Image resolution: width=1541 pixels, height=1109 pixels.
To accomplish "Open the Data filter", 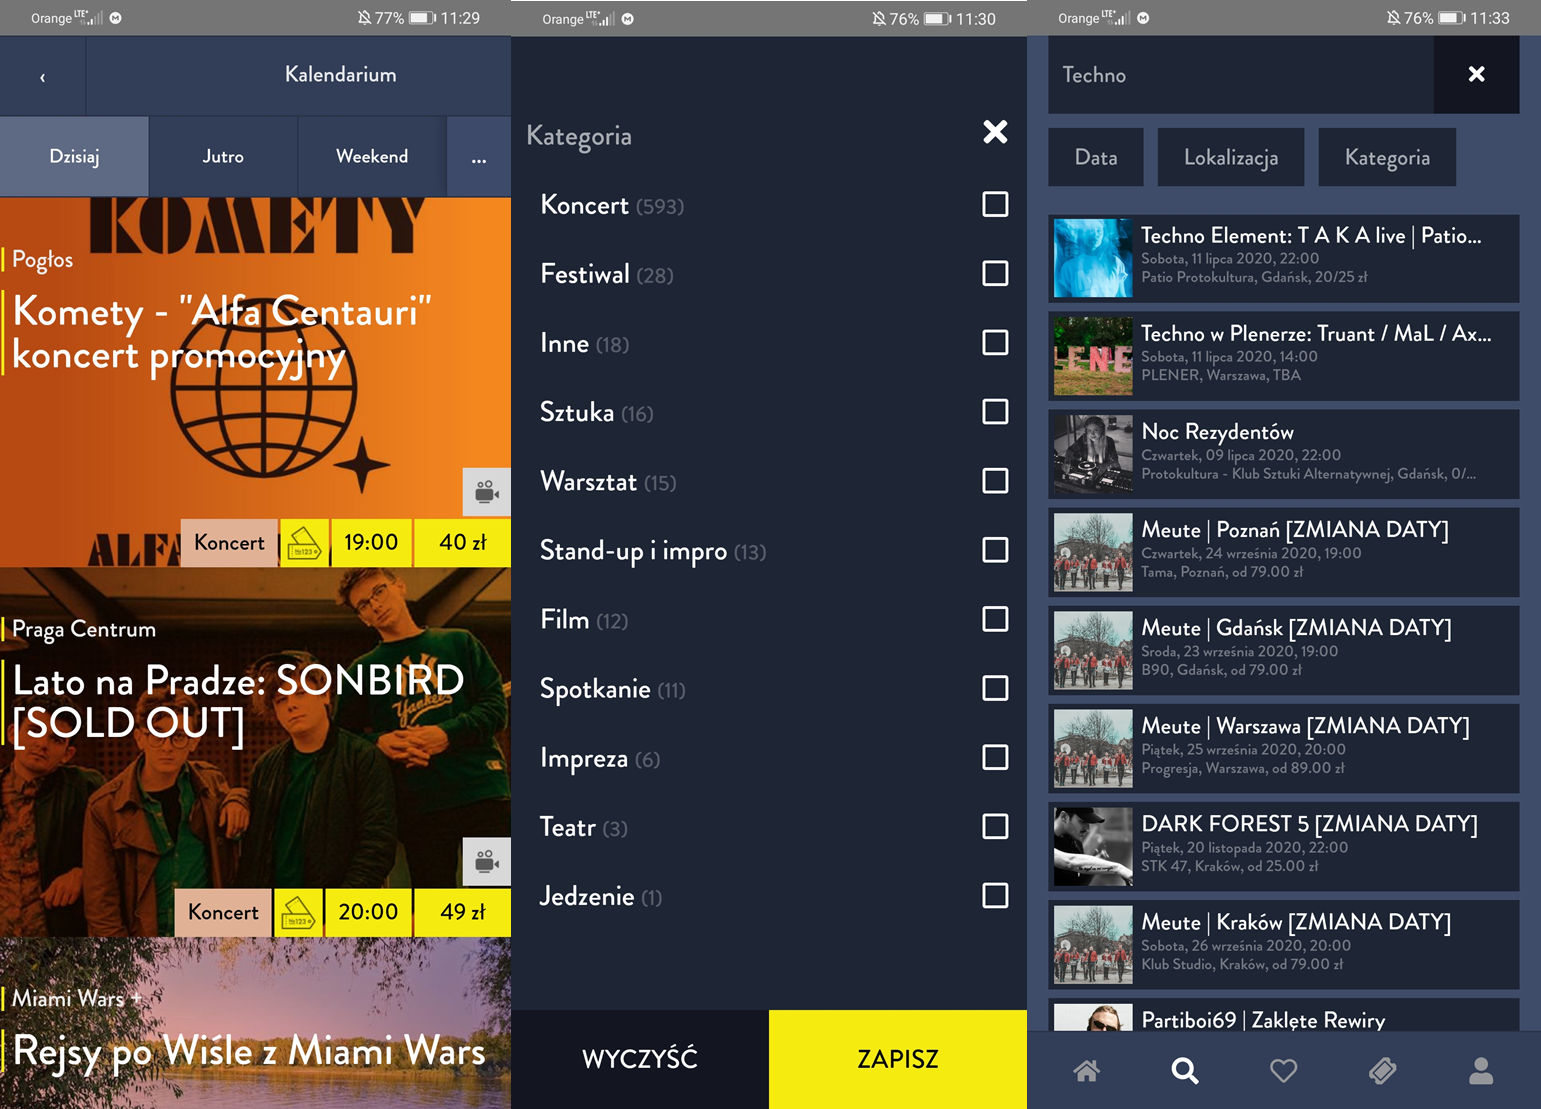I will [1096, 157].
